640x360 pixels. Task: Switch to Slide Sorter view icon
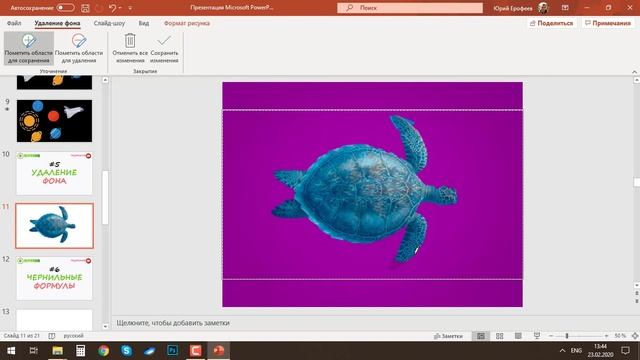pos(500,336)
